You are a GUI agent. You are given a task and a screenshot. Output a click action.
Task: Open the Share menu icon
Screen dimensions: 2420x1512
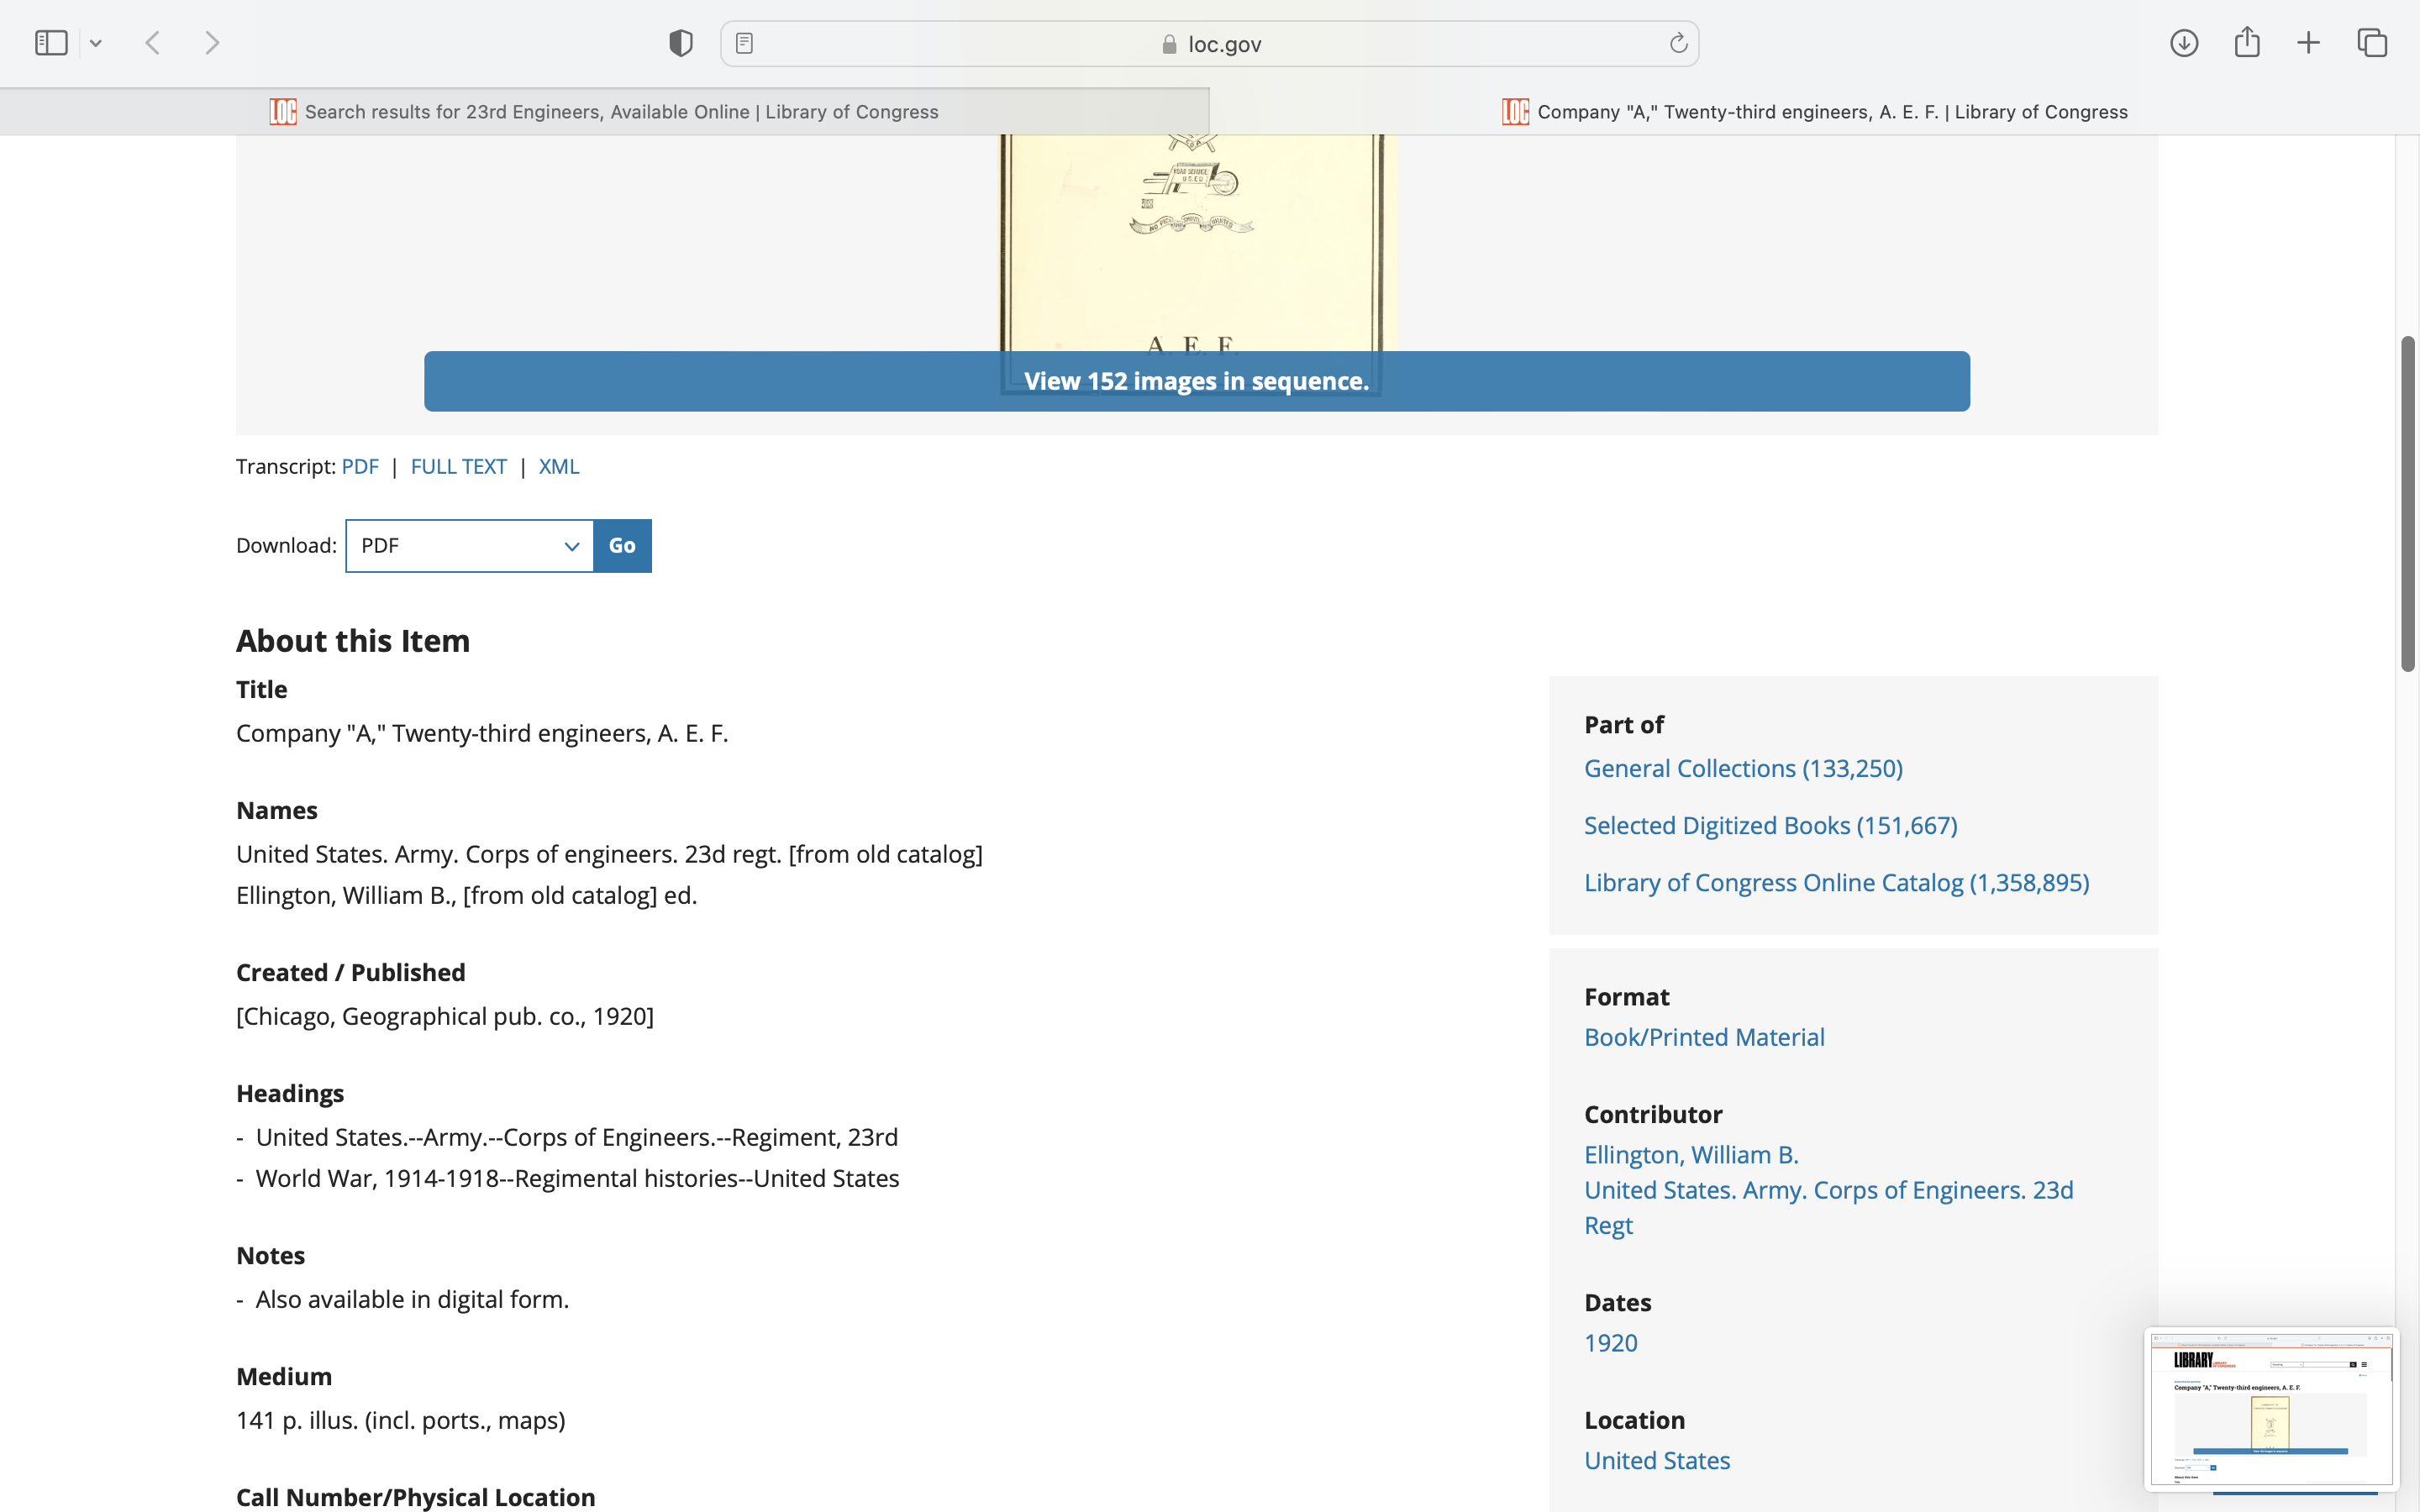click(x=2247, y=42)
